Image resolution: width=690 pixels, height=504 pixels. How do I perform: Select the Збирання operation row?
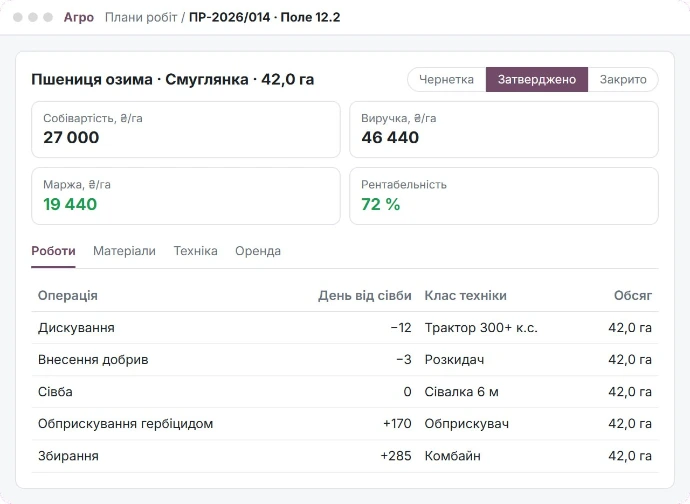pos(345,456)
